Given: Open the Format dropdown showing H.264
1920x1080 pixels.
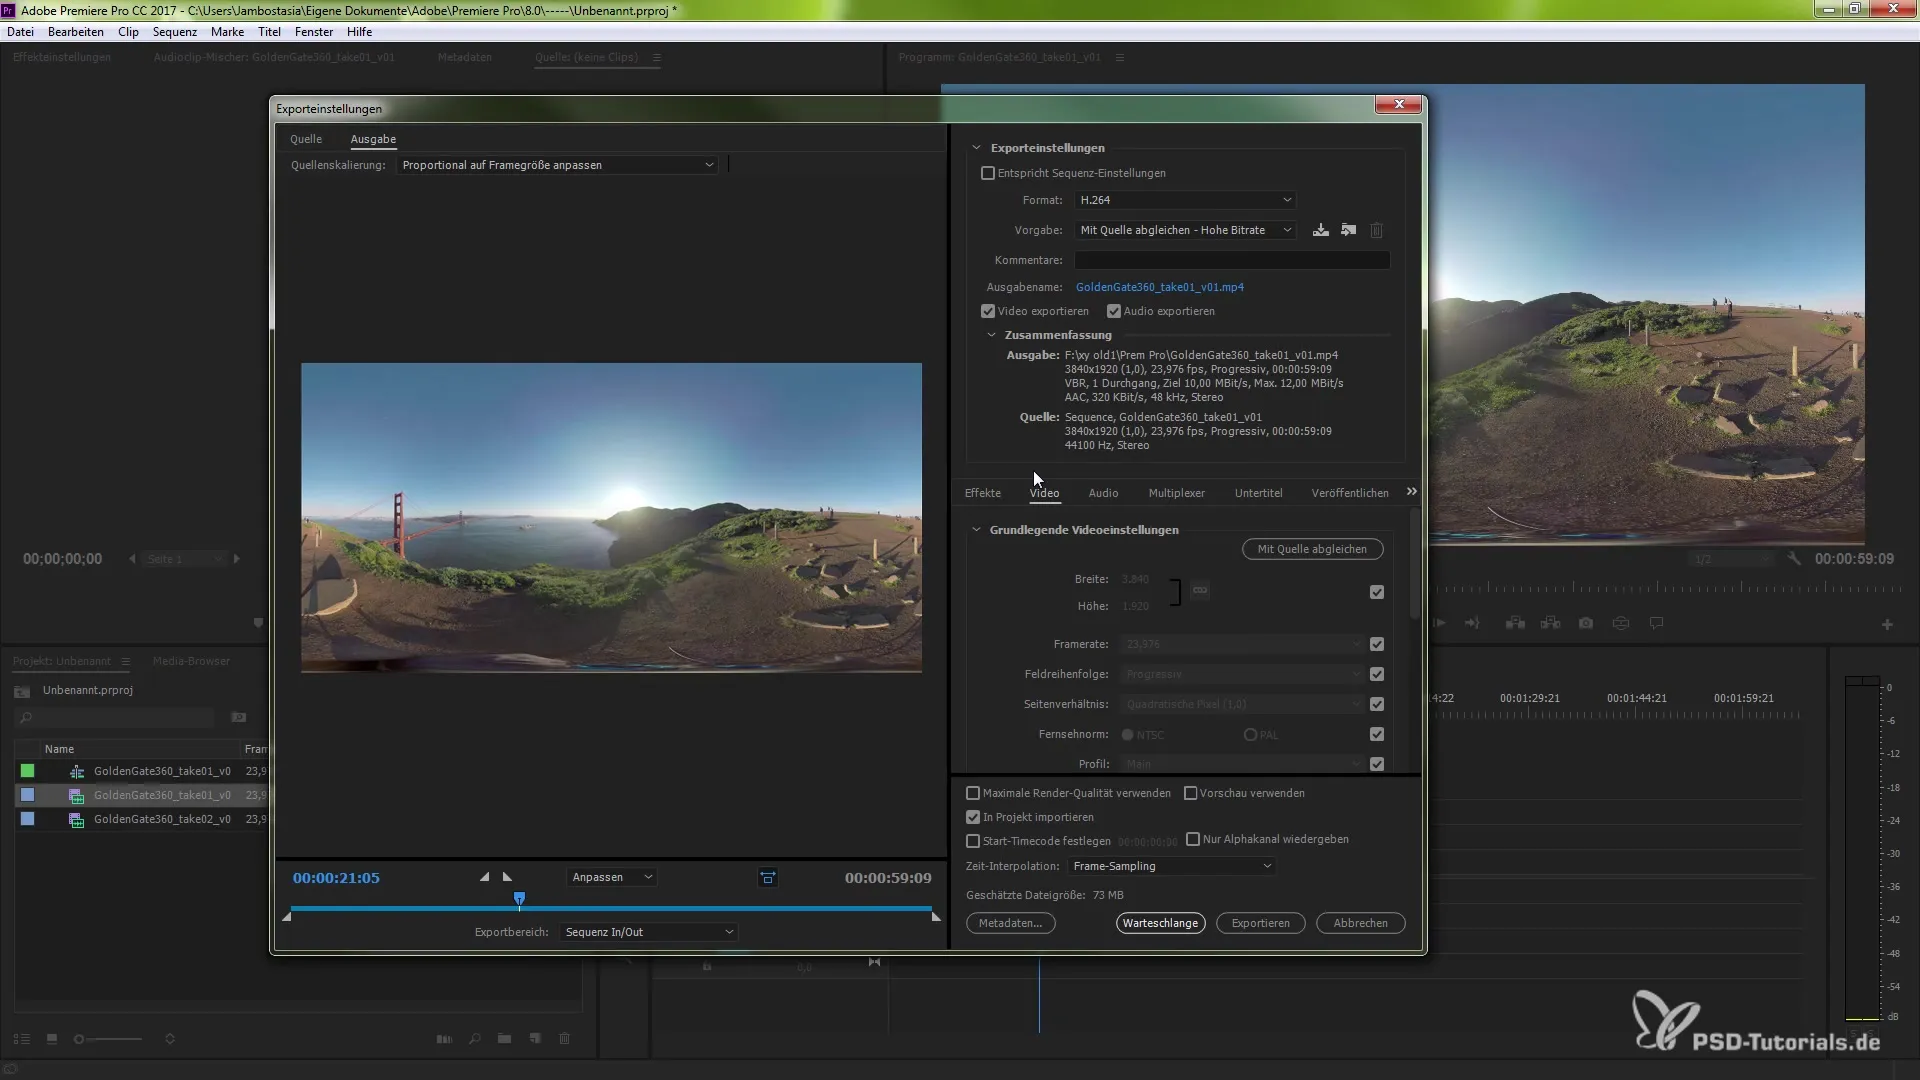Looking at the screenshot, I should (1185, 200).
